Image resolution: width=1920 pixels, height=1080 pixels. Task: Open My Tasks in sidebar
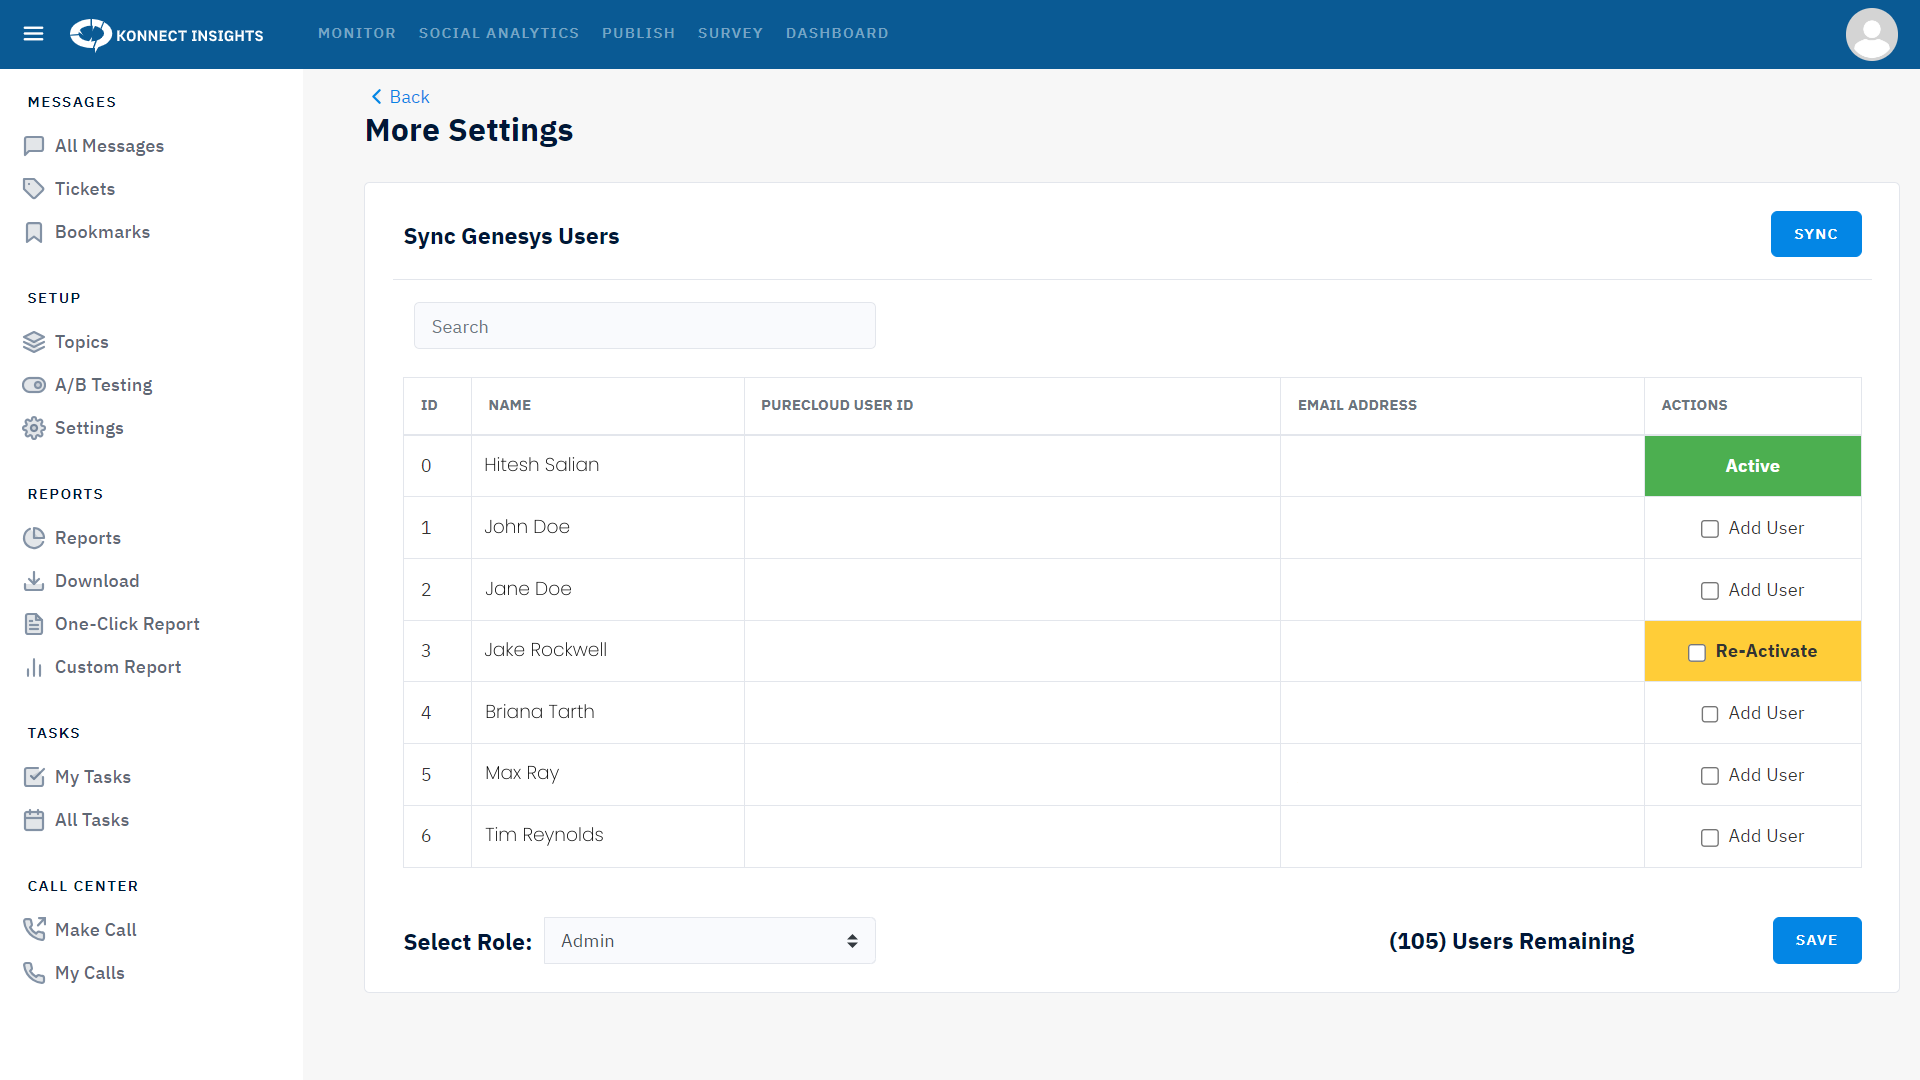coord(92,777)
